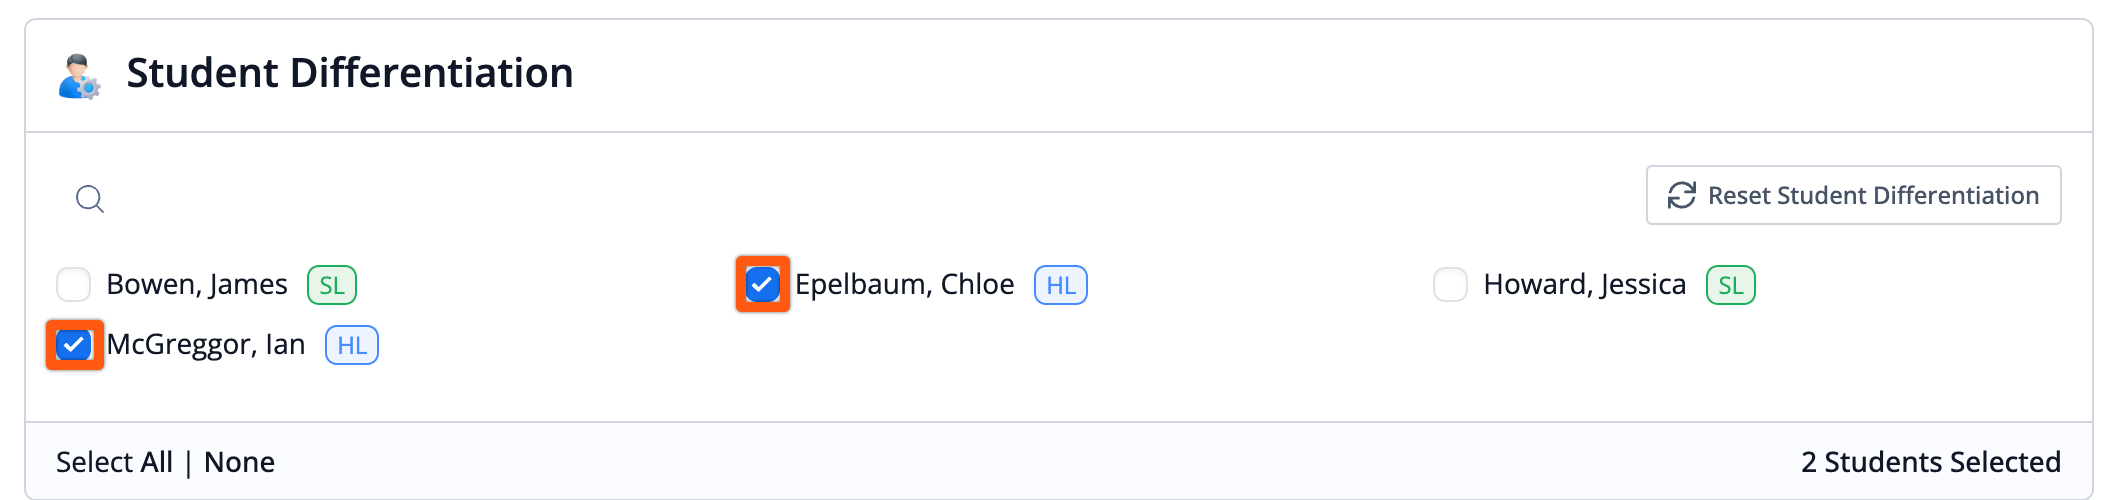Click the name label Epelbaum, Chloe

(904, 285)
